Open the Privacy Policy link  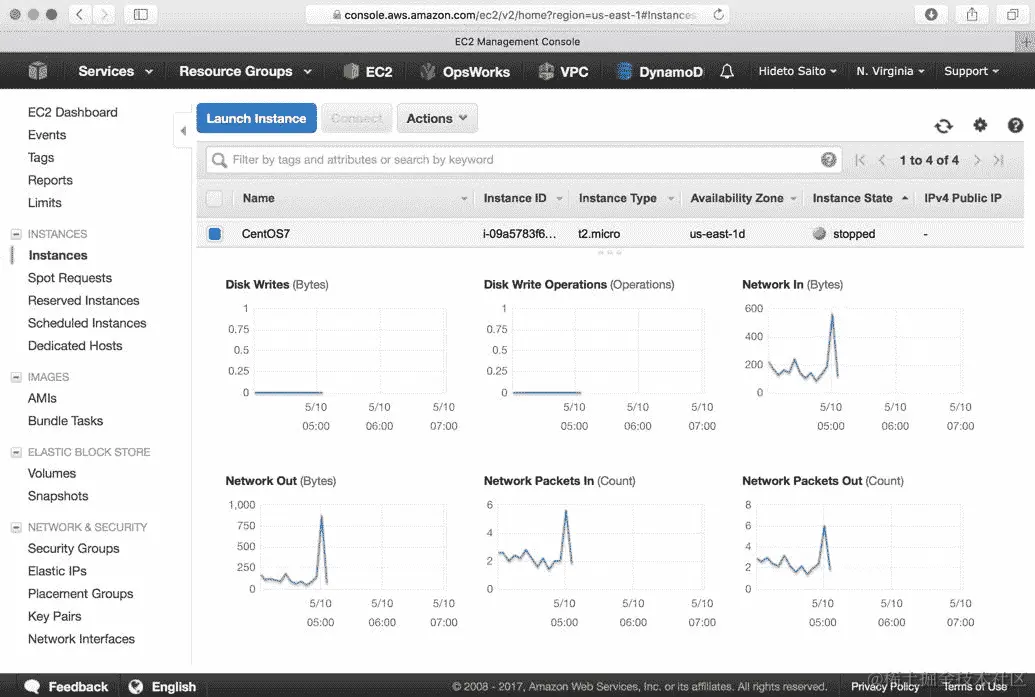tap(885, 686)
